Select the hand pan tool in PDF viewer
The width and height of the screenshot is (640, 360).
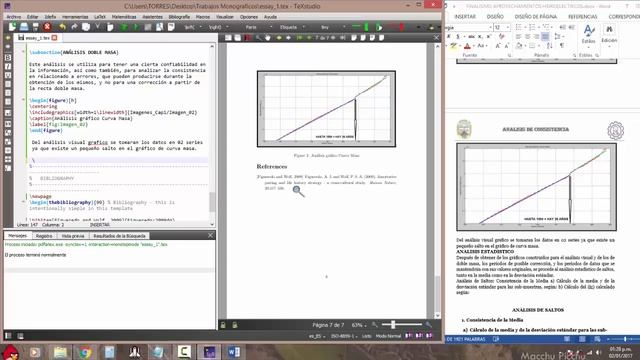pos(268,38)
